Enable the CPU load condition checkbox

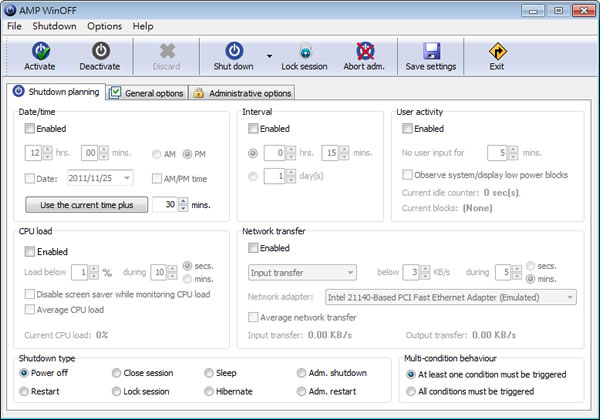(x=29, y=251)
